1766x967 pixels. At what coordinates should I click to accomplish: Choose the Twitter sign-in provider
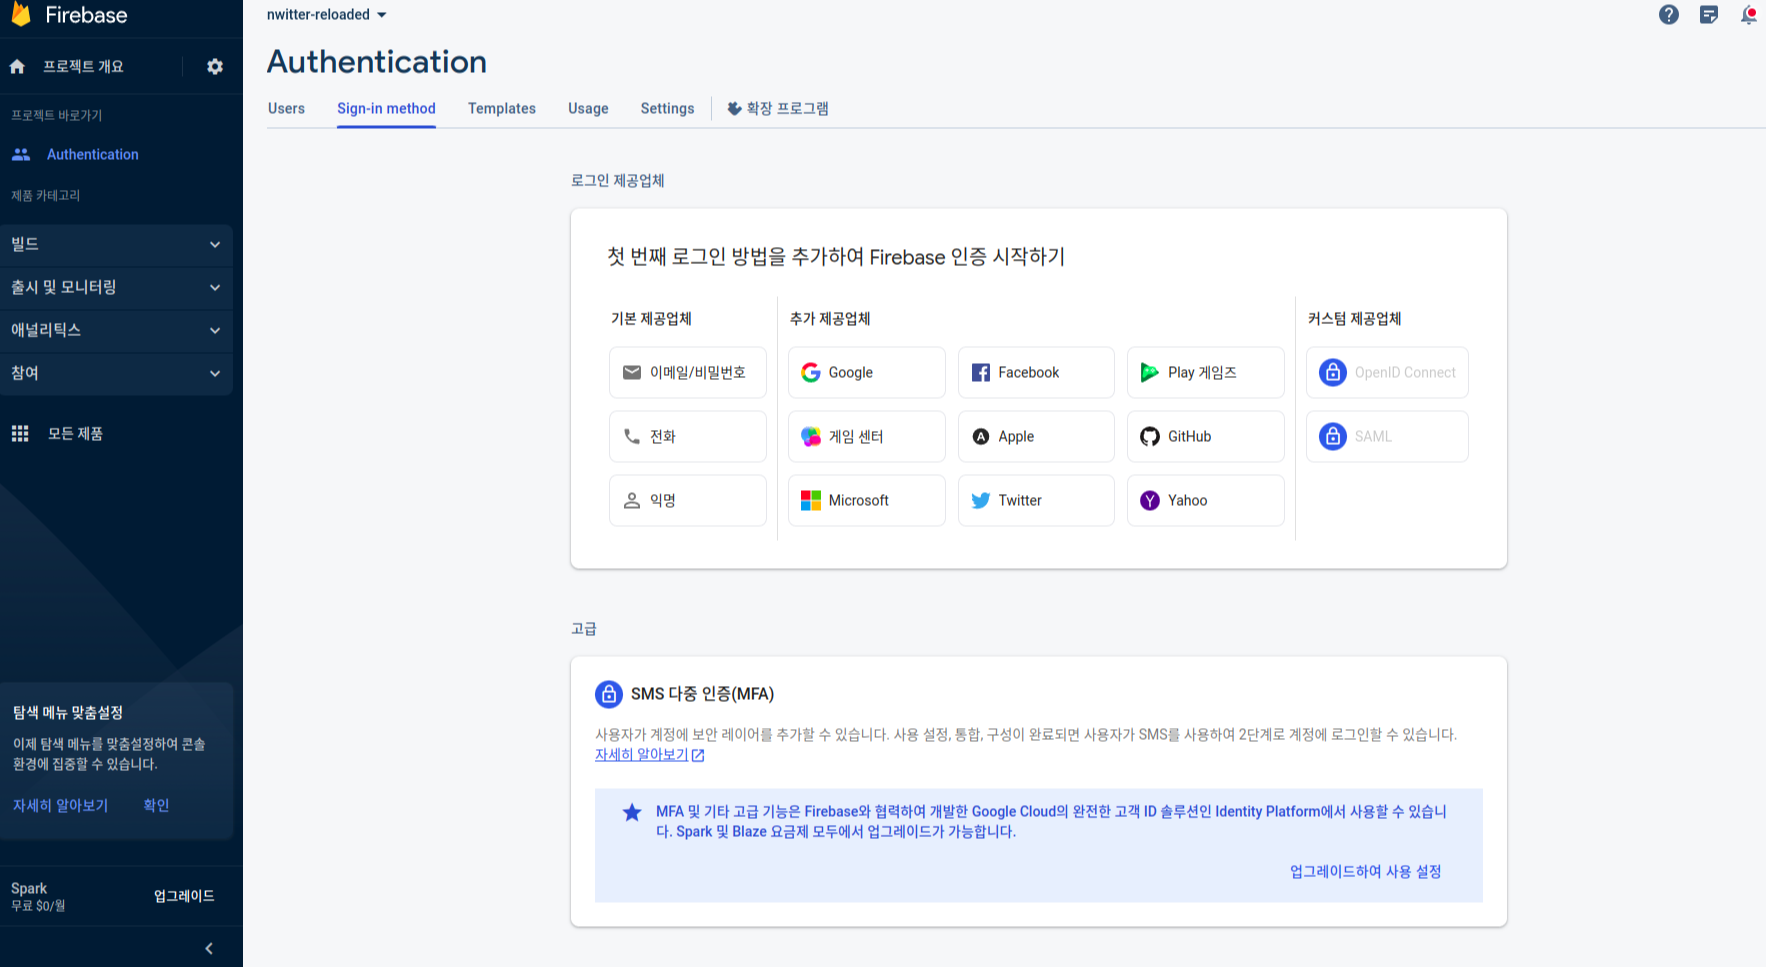coord(1036,500)
